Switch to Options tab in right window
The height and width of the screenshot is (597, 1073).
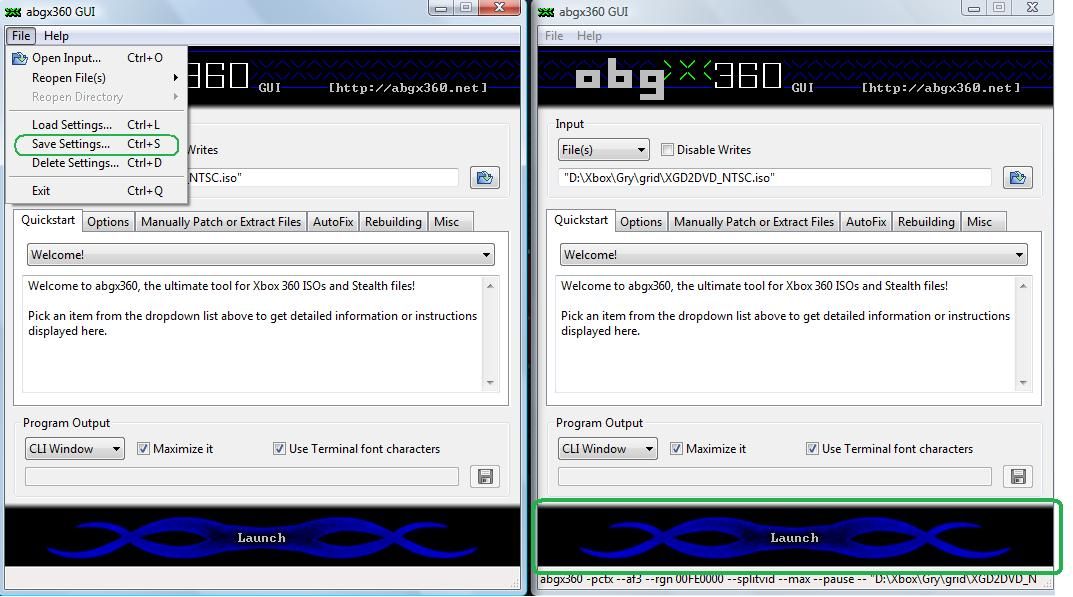tap(641, 222)
